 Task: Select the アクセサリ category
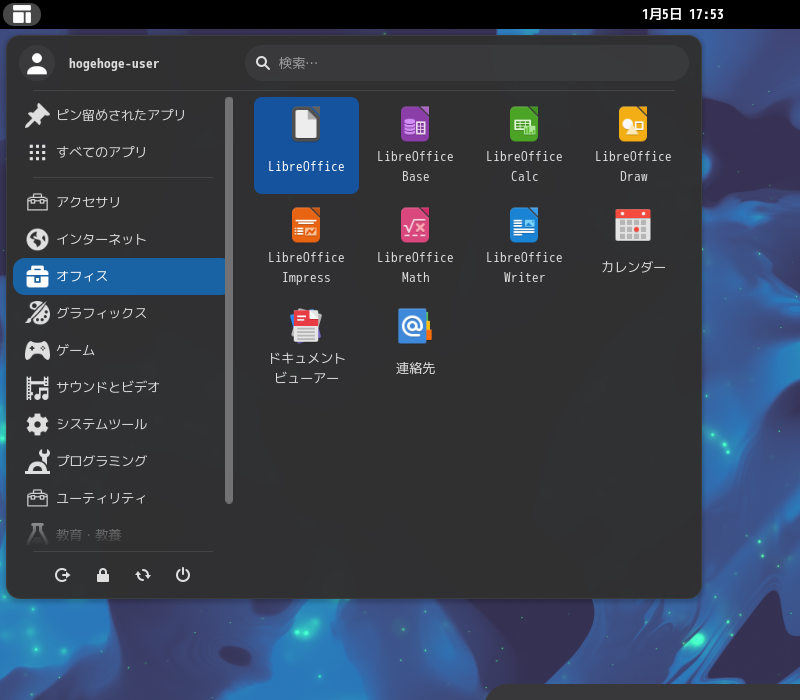[119, 202]
